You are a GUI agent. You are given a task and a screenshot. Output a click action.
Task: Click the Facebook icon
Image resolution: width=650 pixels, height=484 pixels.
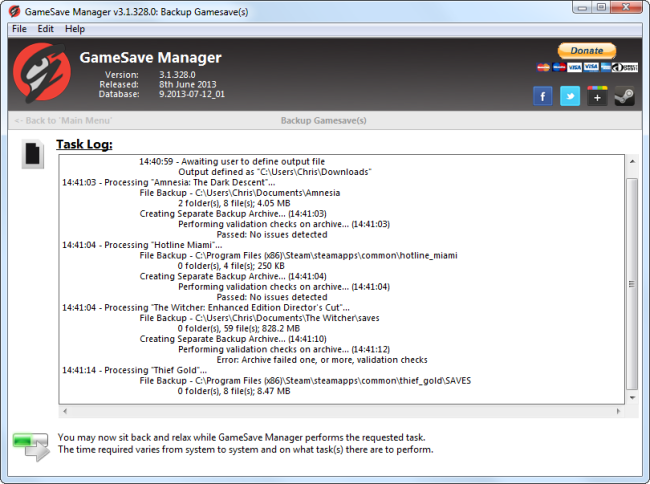[x=543, y=96]
